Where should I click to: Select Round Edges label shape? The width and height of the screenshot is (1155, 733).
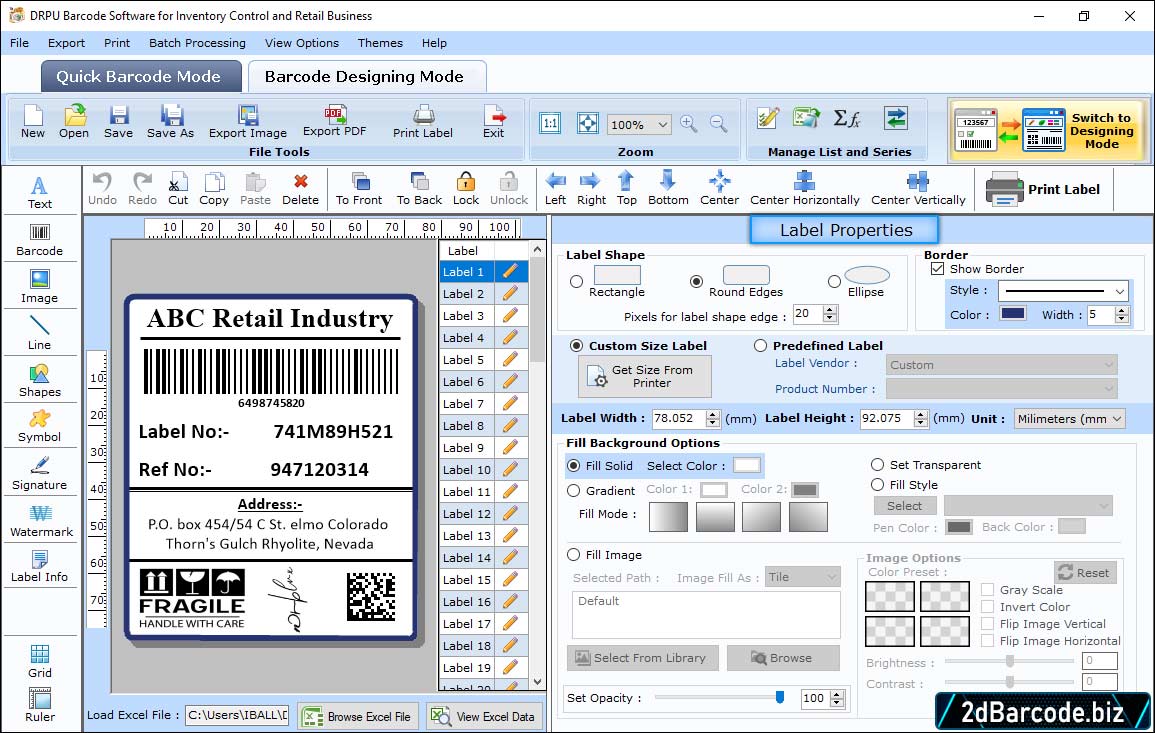click(696, 281)
